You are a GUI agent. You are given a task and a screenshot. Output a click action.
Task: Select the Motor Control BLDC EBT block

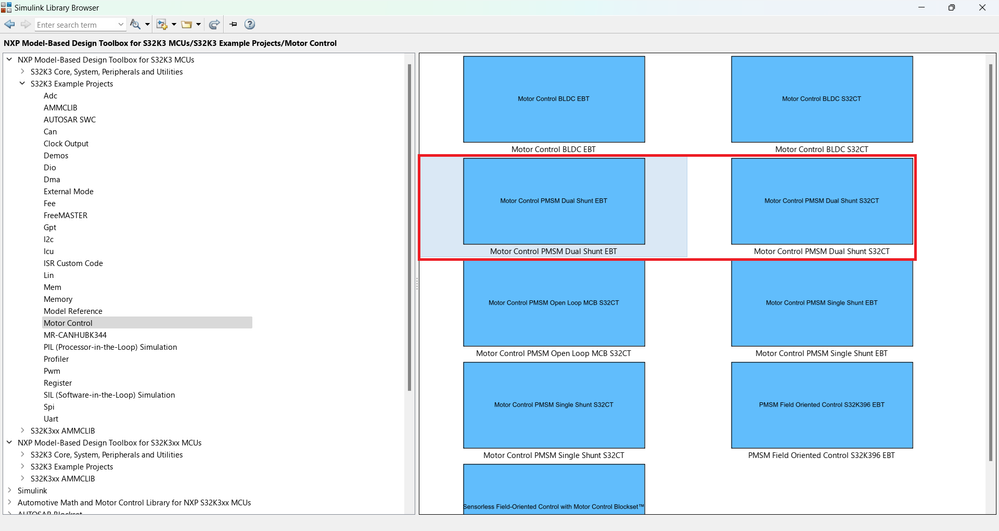click(554, 99)
